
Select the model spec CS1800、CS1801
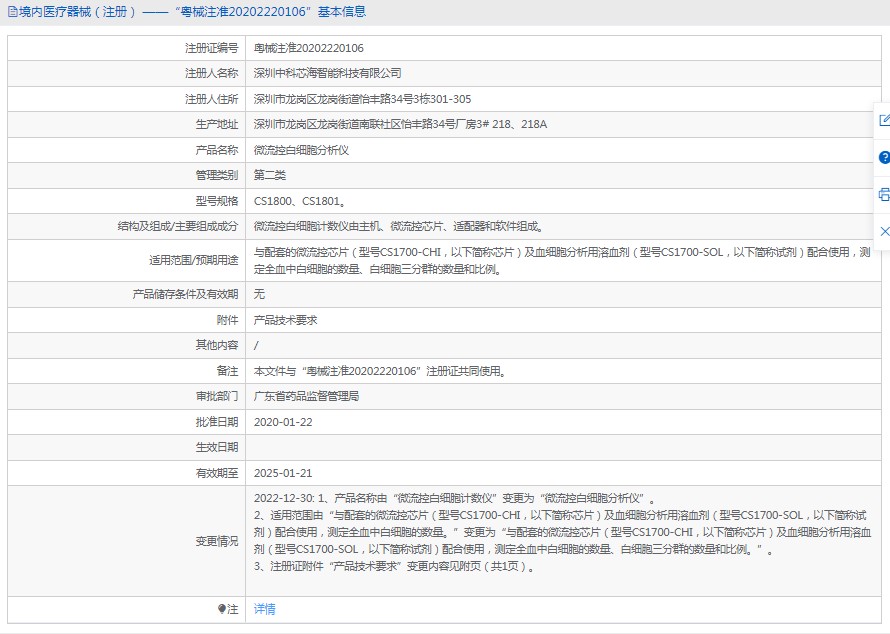coord(300,201)
